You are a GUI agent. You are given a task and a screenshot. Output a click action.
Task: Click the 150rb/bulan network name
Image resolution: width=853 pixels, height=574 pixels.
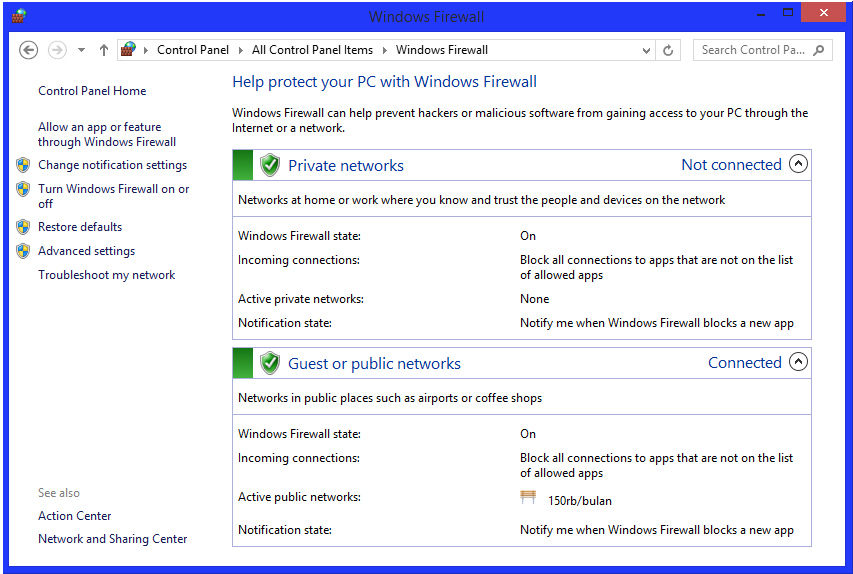(x=579, y=501)
